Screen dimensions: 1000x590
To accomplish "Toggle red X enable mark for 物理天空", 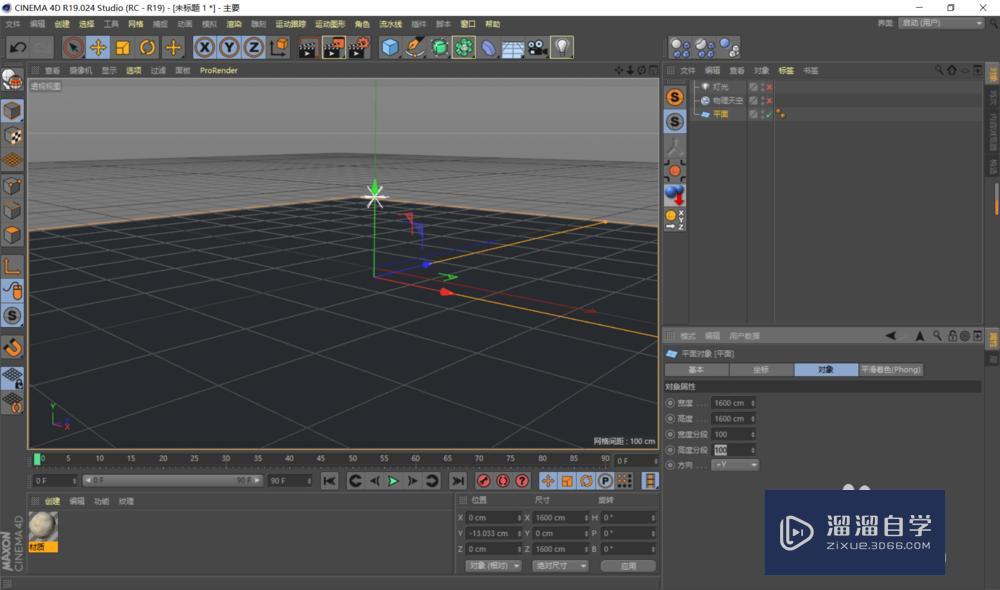I will (x=770, y=101).
